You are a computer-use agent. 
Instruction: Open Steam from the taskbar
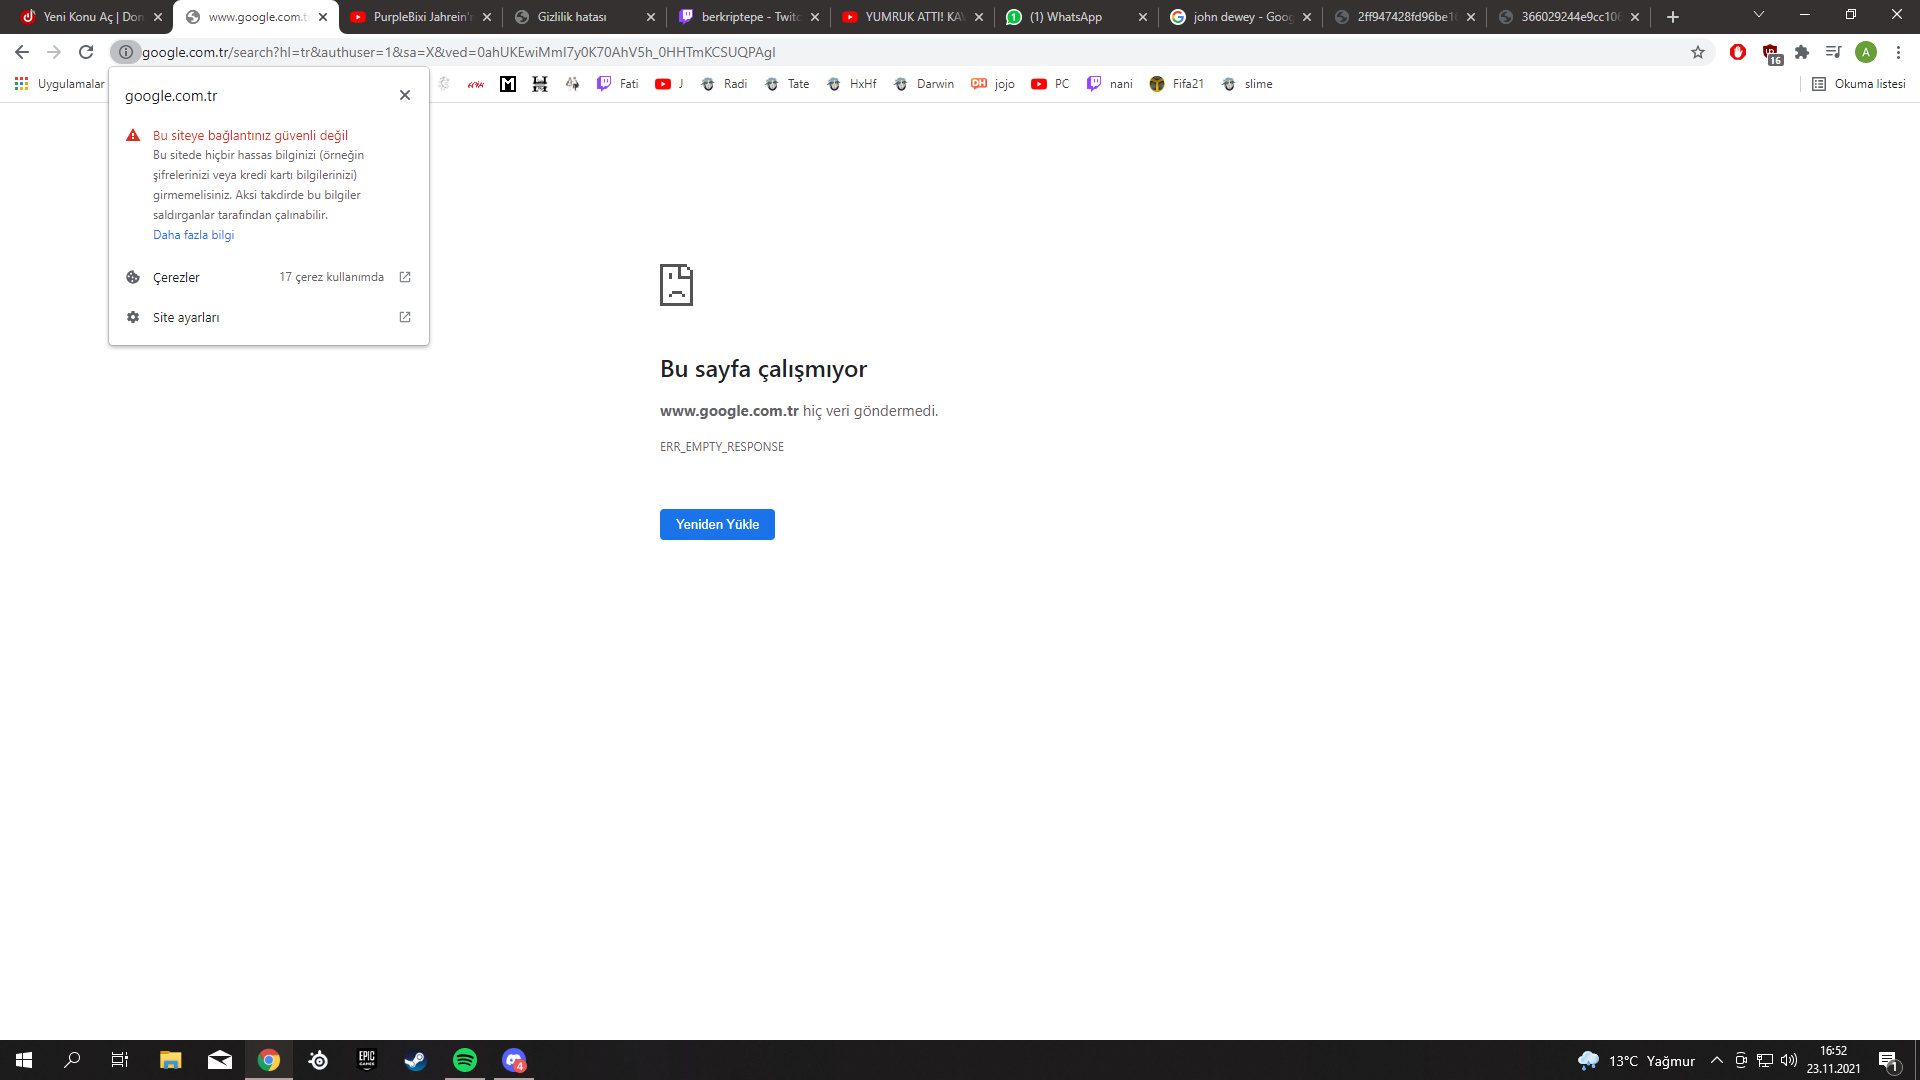click(415, 1060)
